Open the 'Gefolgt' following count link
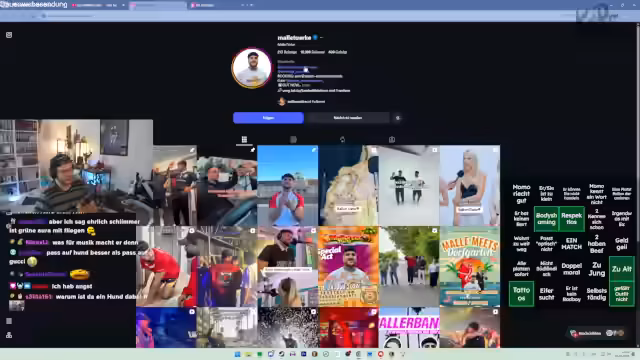640x360 pixels. 338,52
